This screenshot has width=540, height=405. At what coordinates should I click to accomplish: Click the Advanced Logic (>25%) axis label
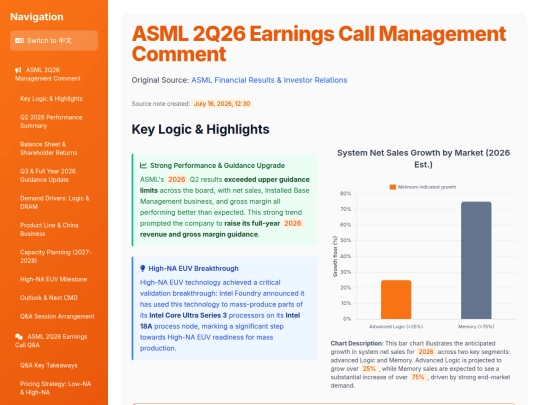coord(396,326)
